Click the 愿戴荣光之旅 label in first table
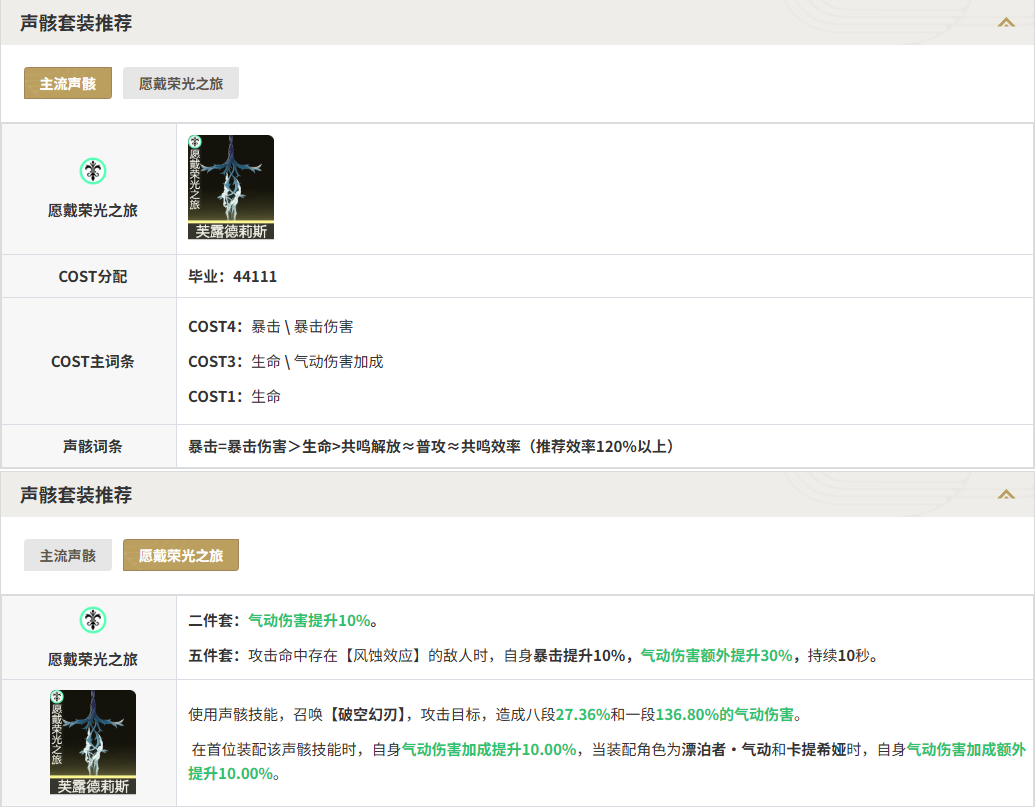The width and height of the screenshot is (1035, 807). click(92, 210)
